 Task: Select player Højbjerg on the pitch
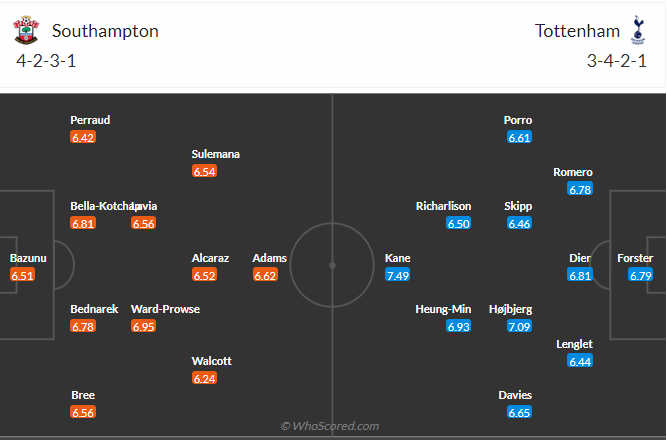point(510,310)
